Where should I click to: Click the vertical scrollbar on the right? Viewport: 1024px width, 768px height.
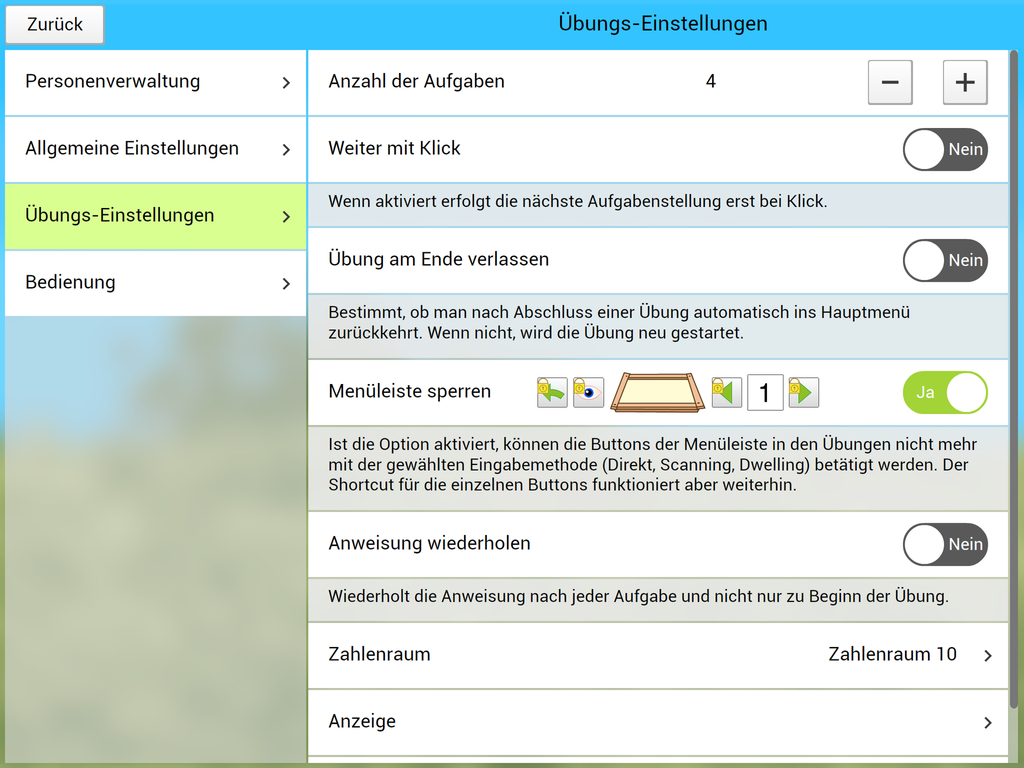(x=1016, y=380)
